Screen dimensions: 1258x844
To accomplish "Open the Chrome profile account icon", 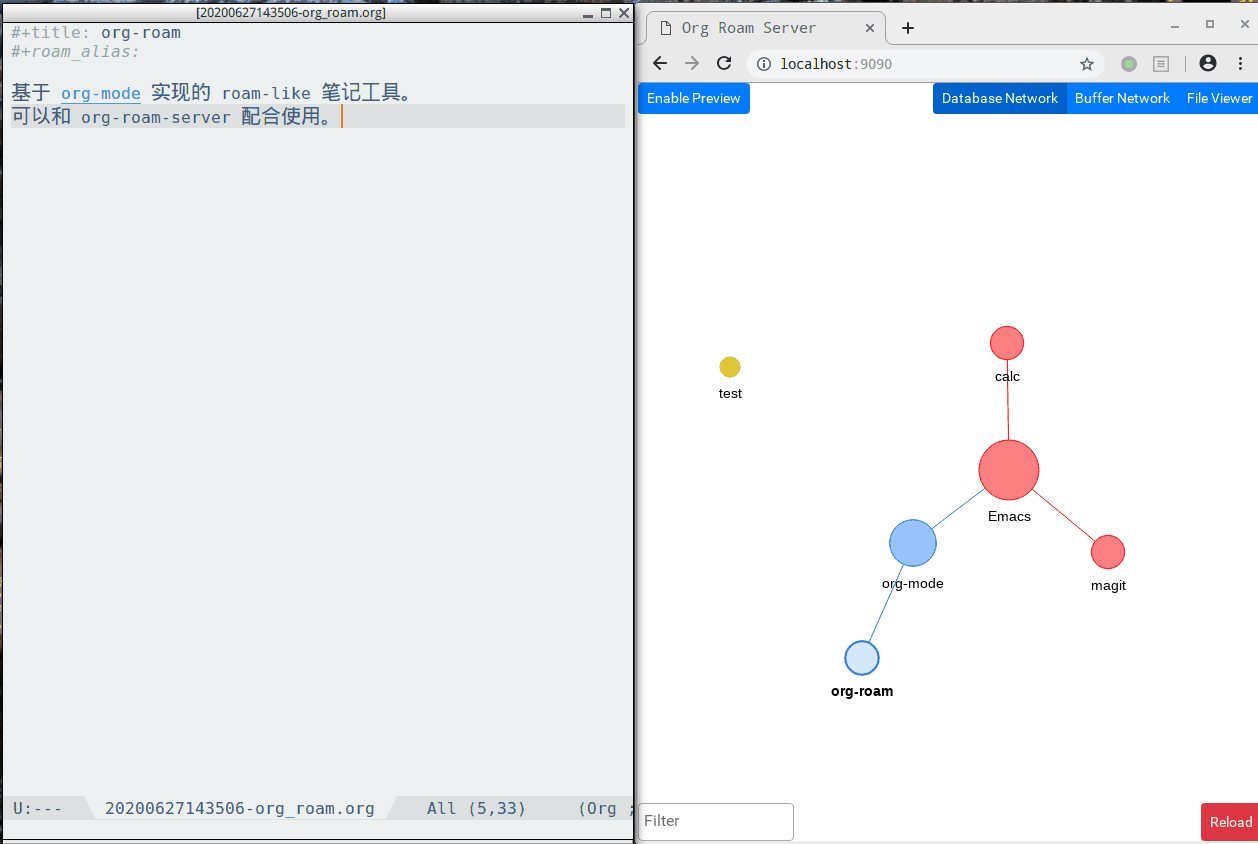I will tap(1208, 64).
